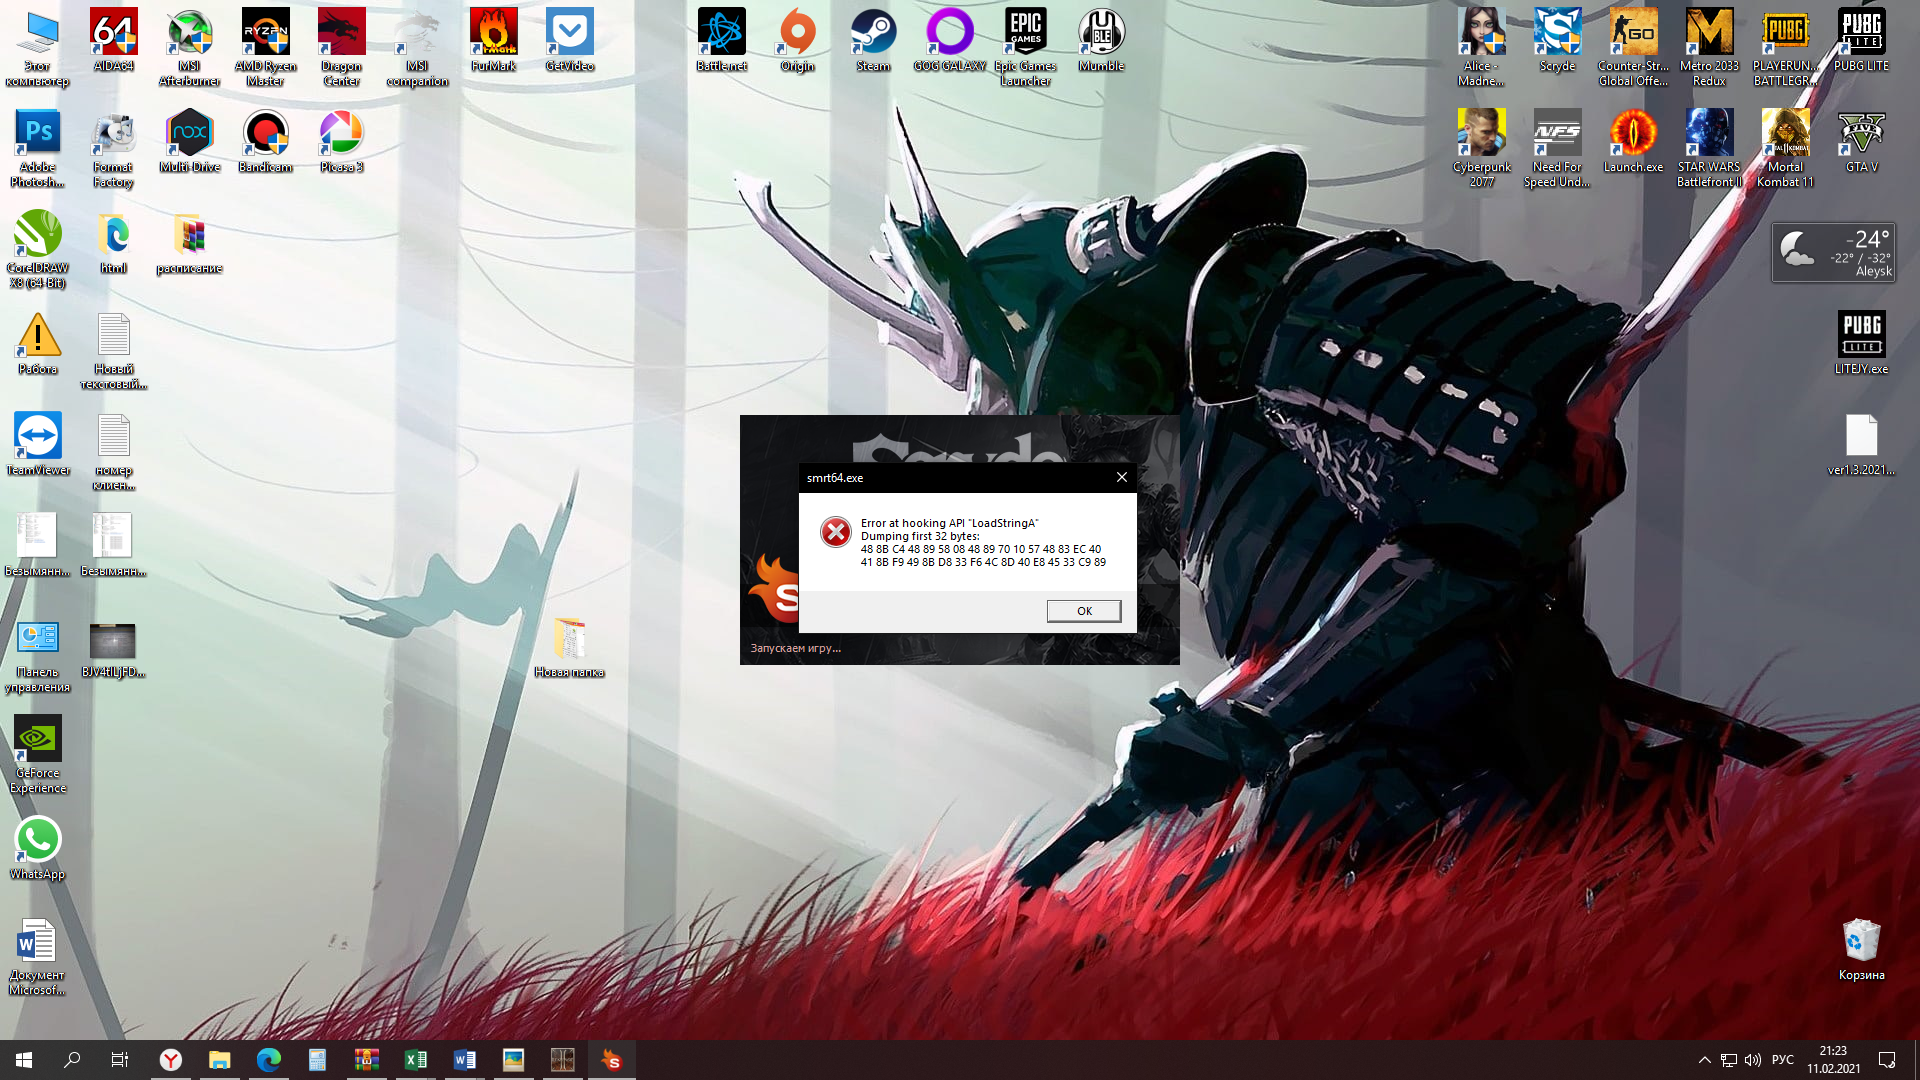Open the notification center icon
The height and width of the screenshot is (1080, 1920).
[x=1887, y=1060]
